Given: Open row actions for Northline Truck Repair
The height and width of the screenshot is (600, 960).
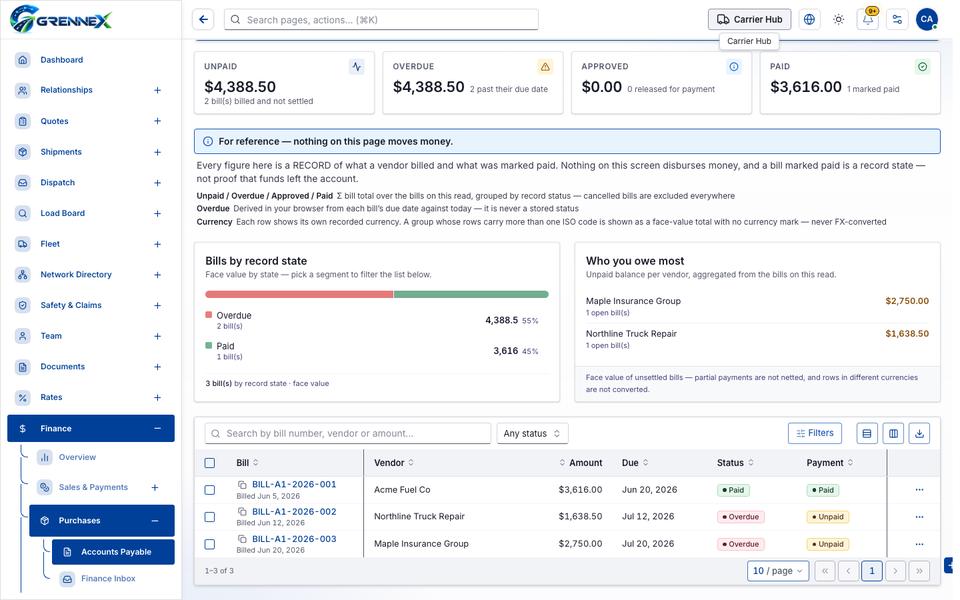Looking at the screenshot, I should tap(919, 517).
